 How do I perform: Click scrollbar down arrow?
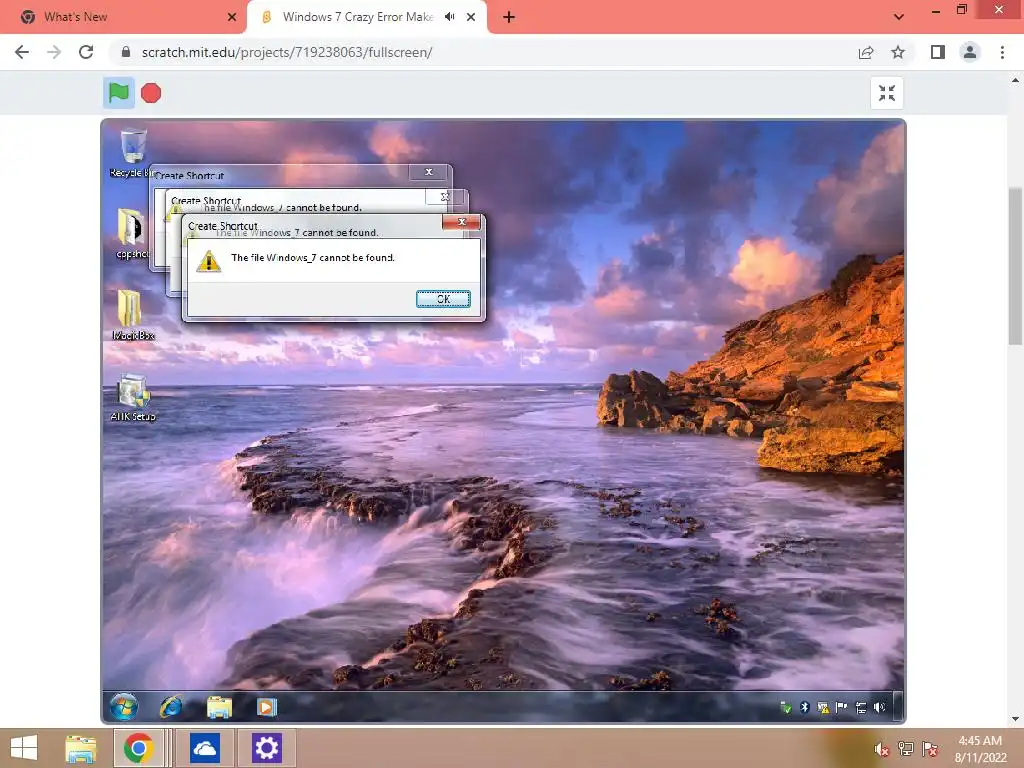(x=1015, y=719)
